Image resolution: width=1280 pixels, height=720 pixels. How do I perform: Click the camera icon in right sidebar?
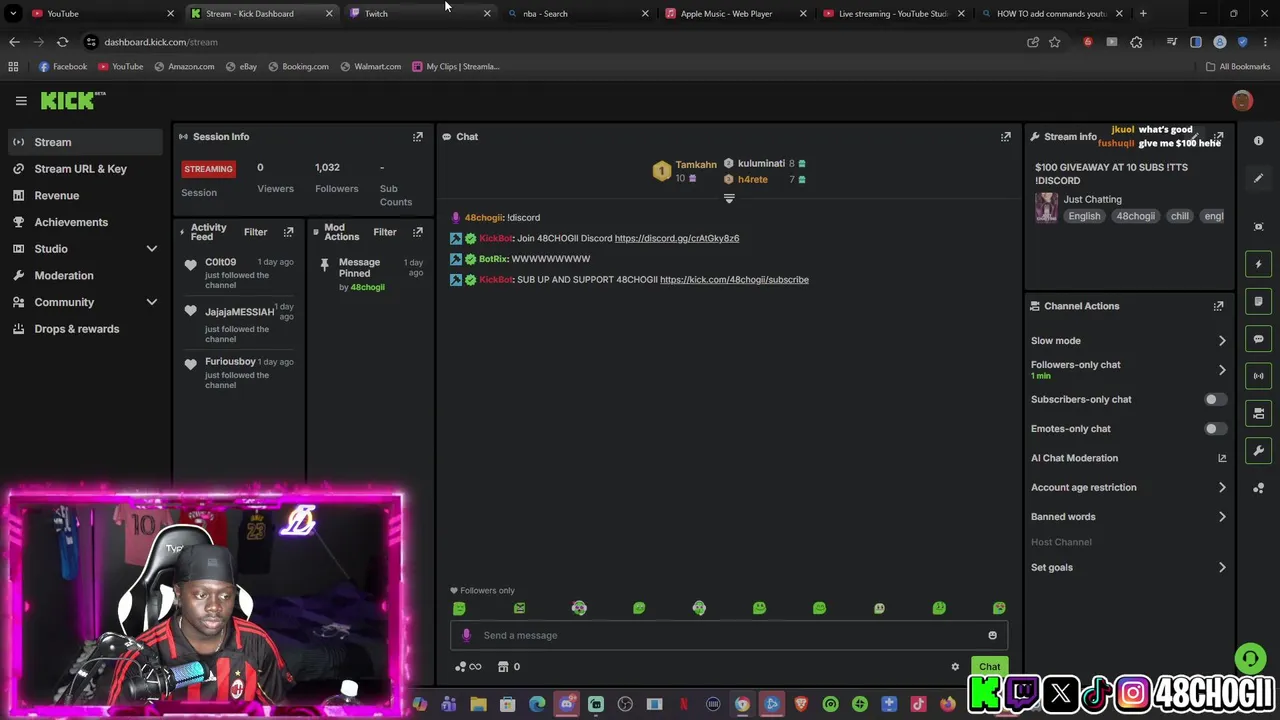1259,413
